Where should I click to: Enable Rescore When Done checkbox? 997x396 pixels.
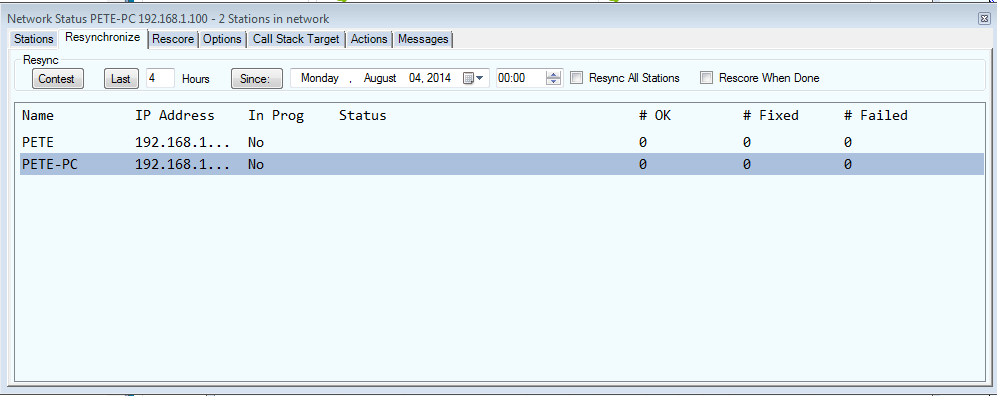click(x=706, y=78)
